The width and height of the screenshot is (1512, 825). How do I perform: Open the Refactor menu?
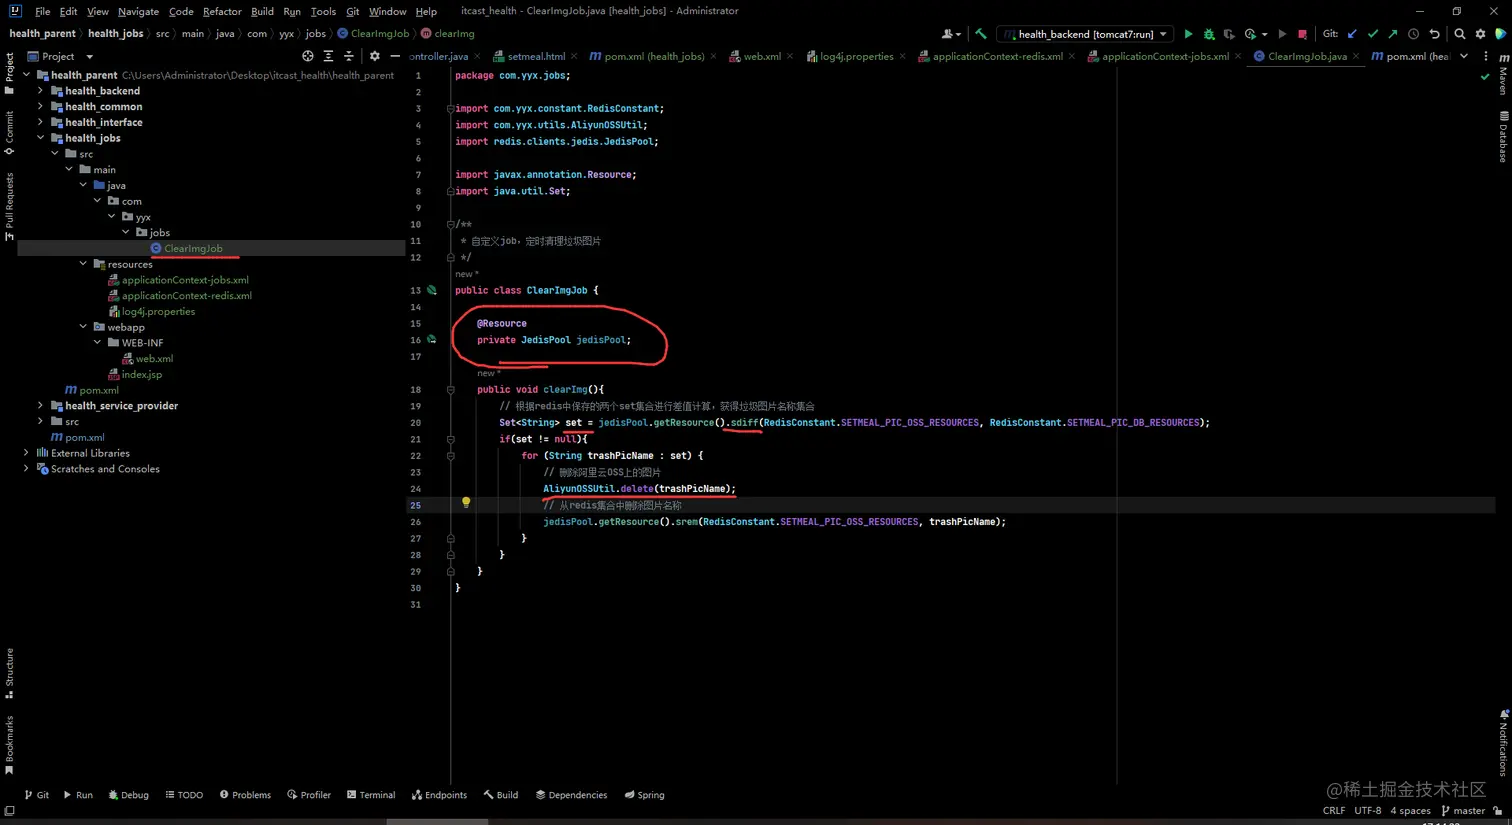(x=222, y=11)
